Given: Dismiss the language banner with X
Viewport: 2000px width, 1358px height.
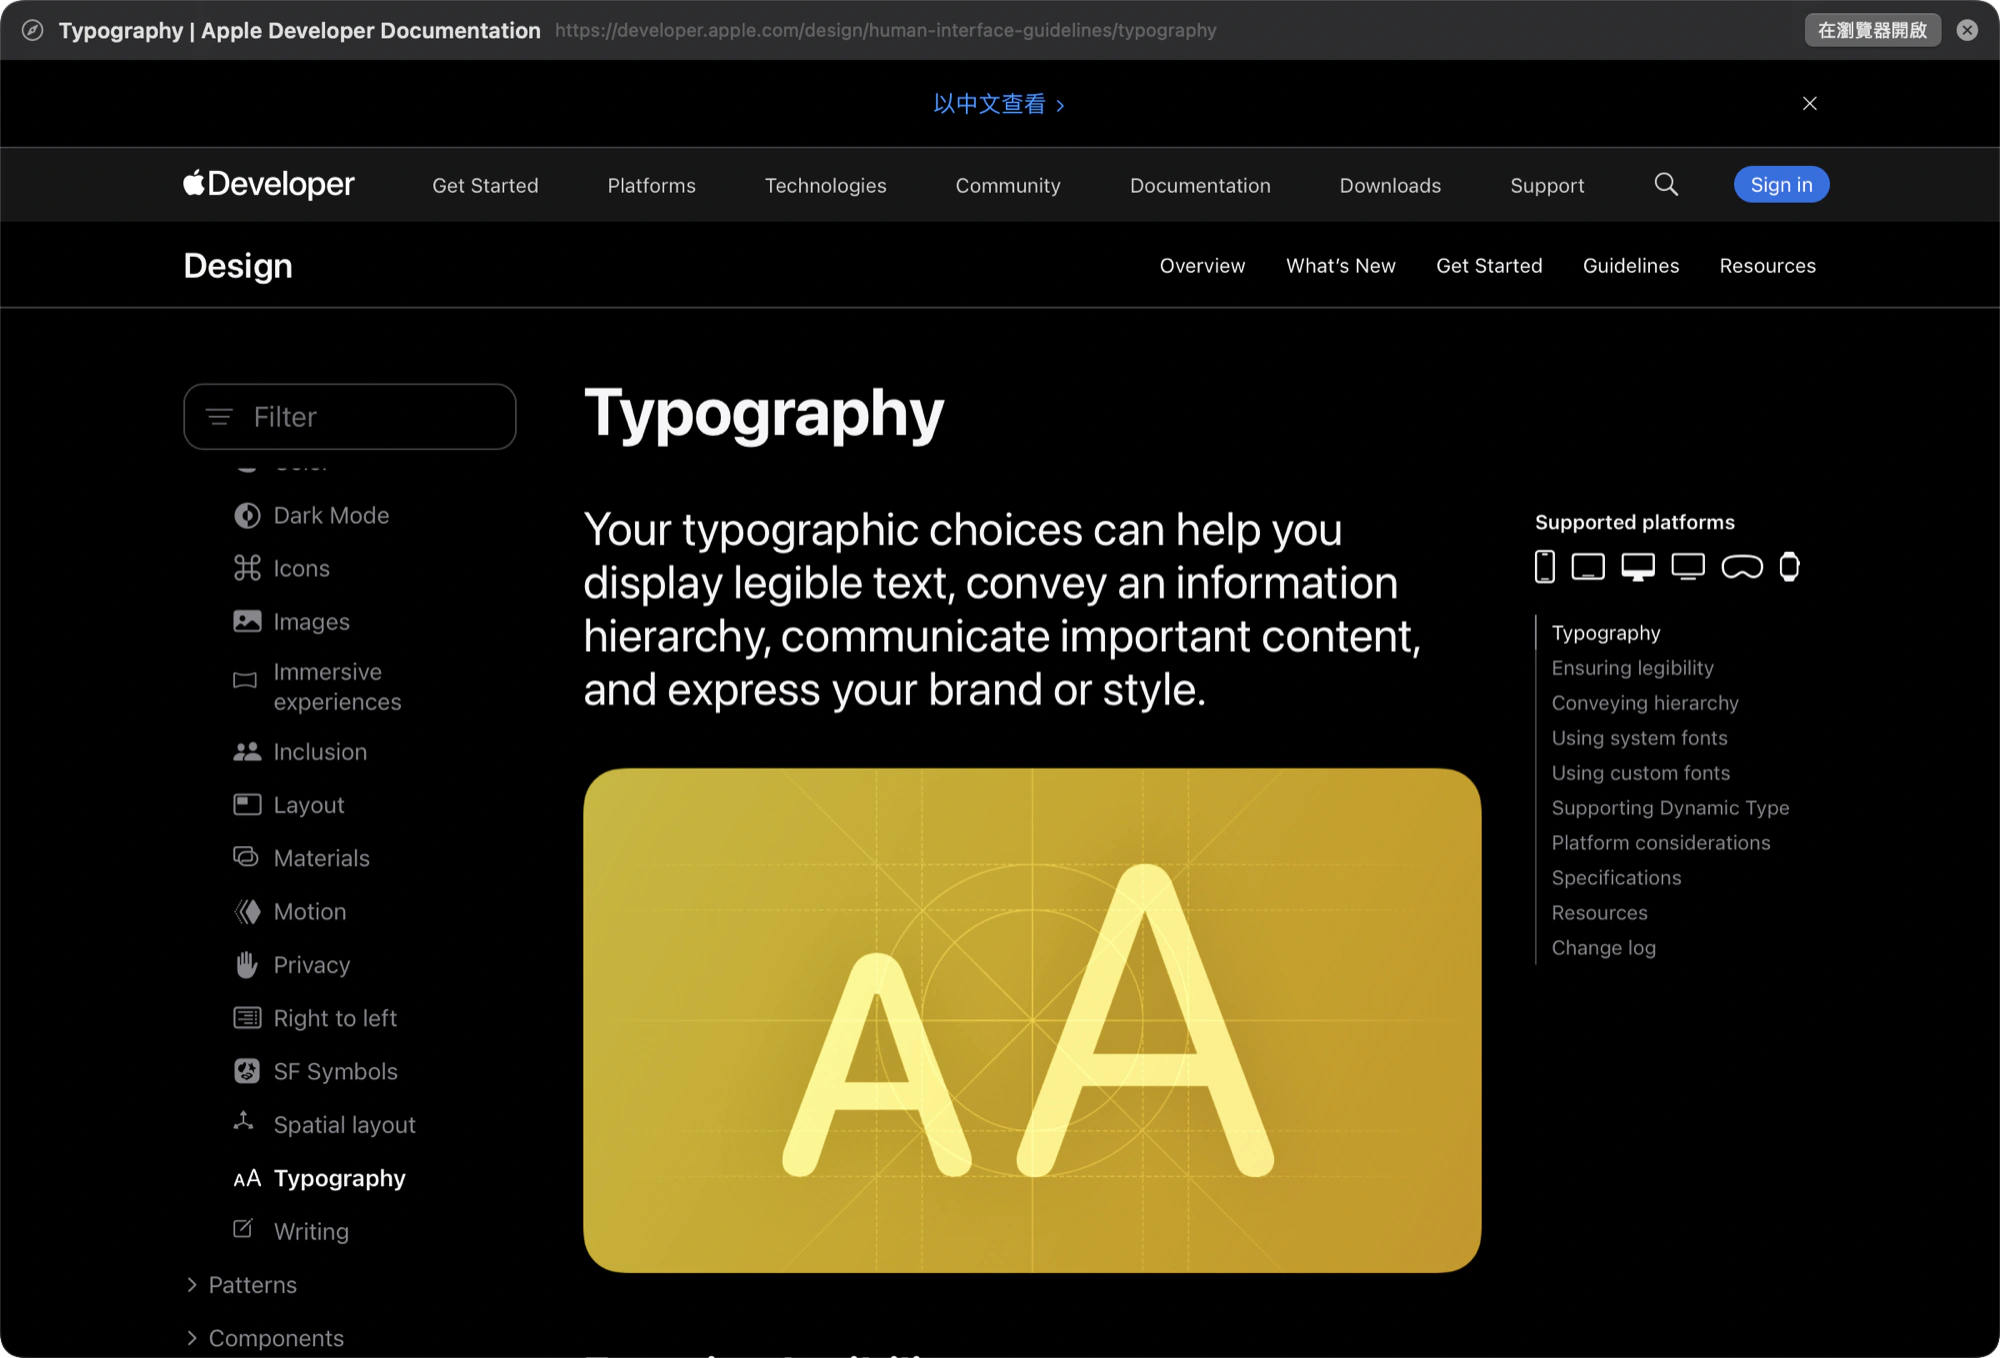Looking at the screenshot, I should point(1809,103).
